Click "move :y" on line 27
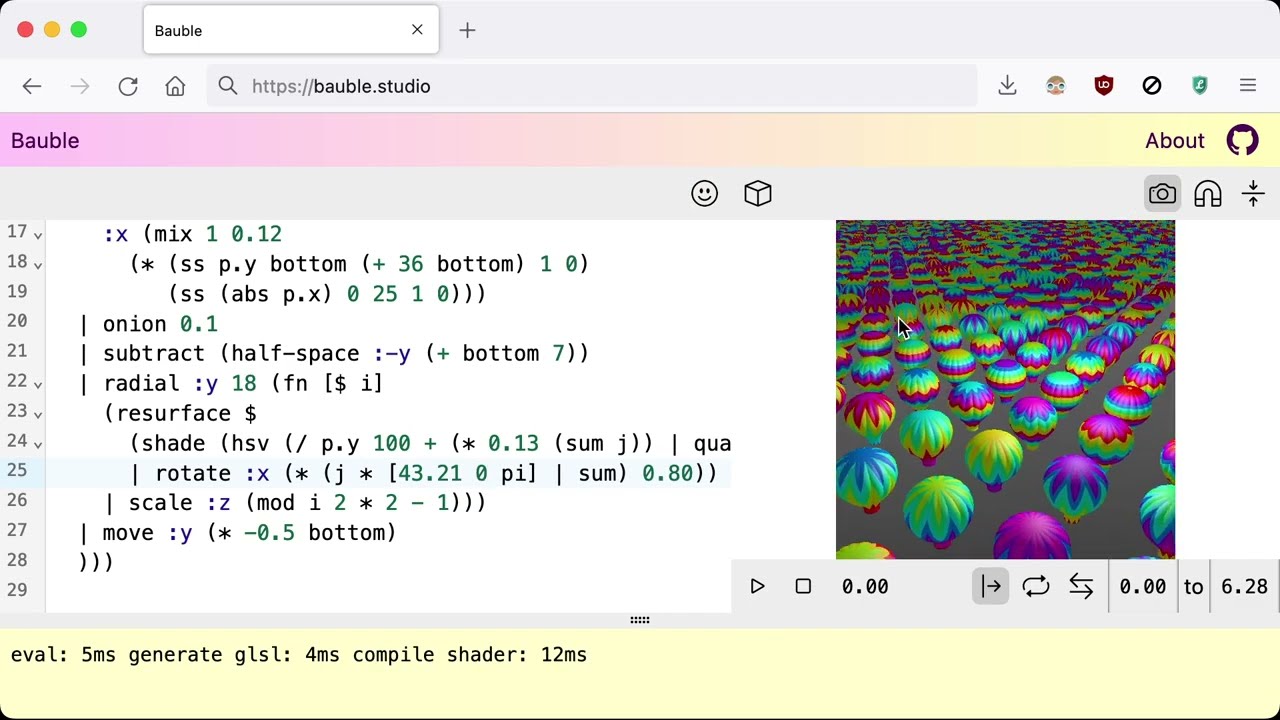The height and width of the screenshot is (720, 1280). click(x=148, y=533)
